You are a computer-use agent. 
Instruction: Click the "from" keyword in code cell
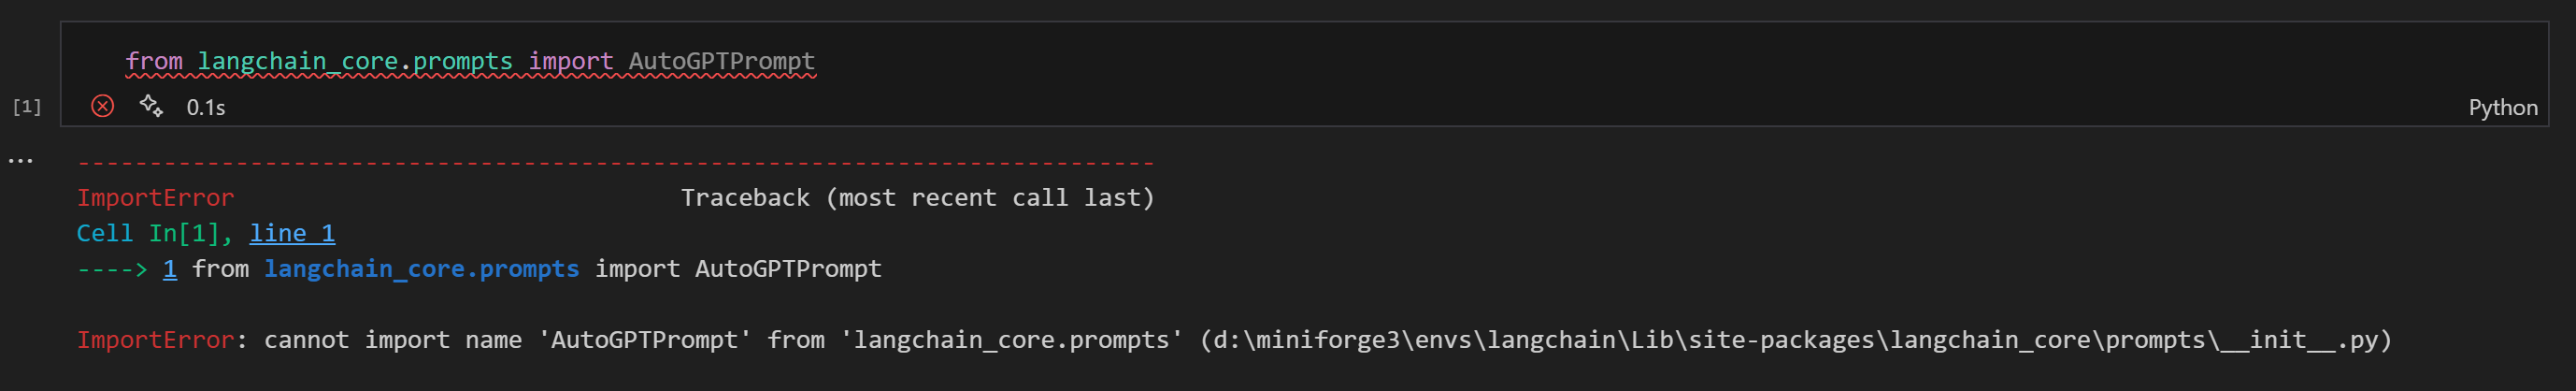click(x=154, y=61)
